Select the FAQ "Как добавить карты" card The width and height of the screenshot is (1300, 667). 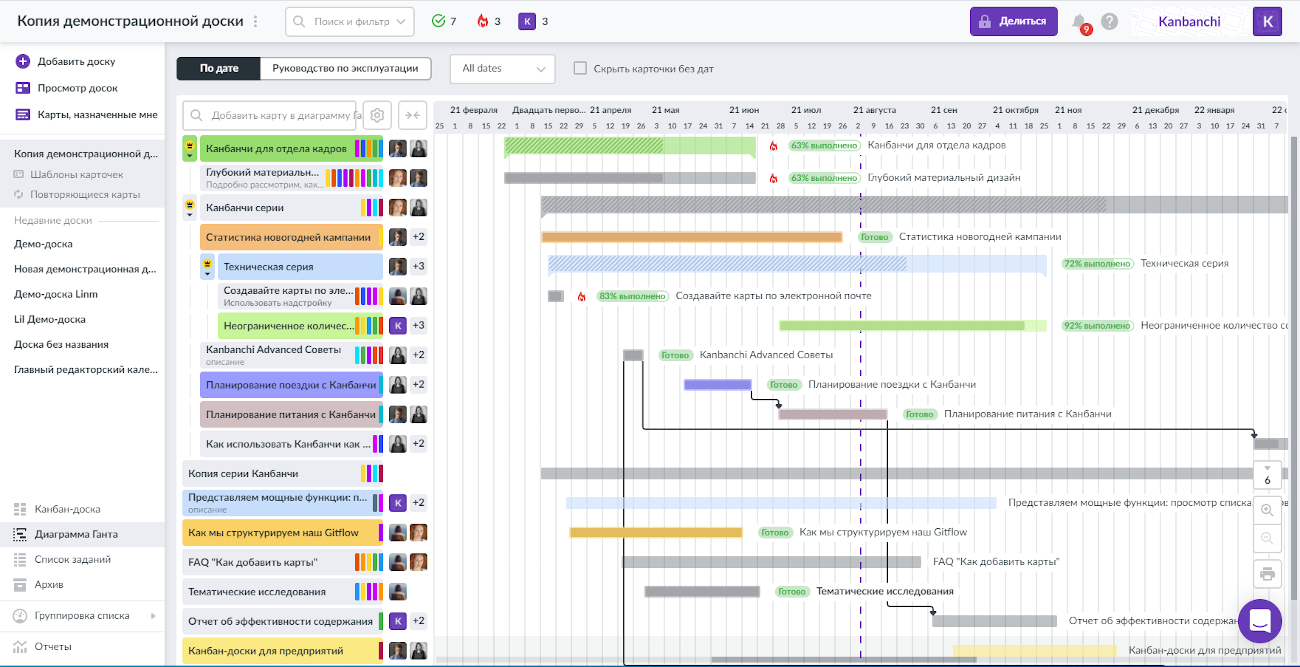pyautogui.click(x=282, y=562)
